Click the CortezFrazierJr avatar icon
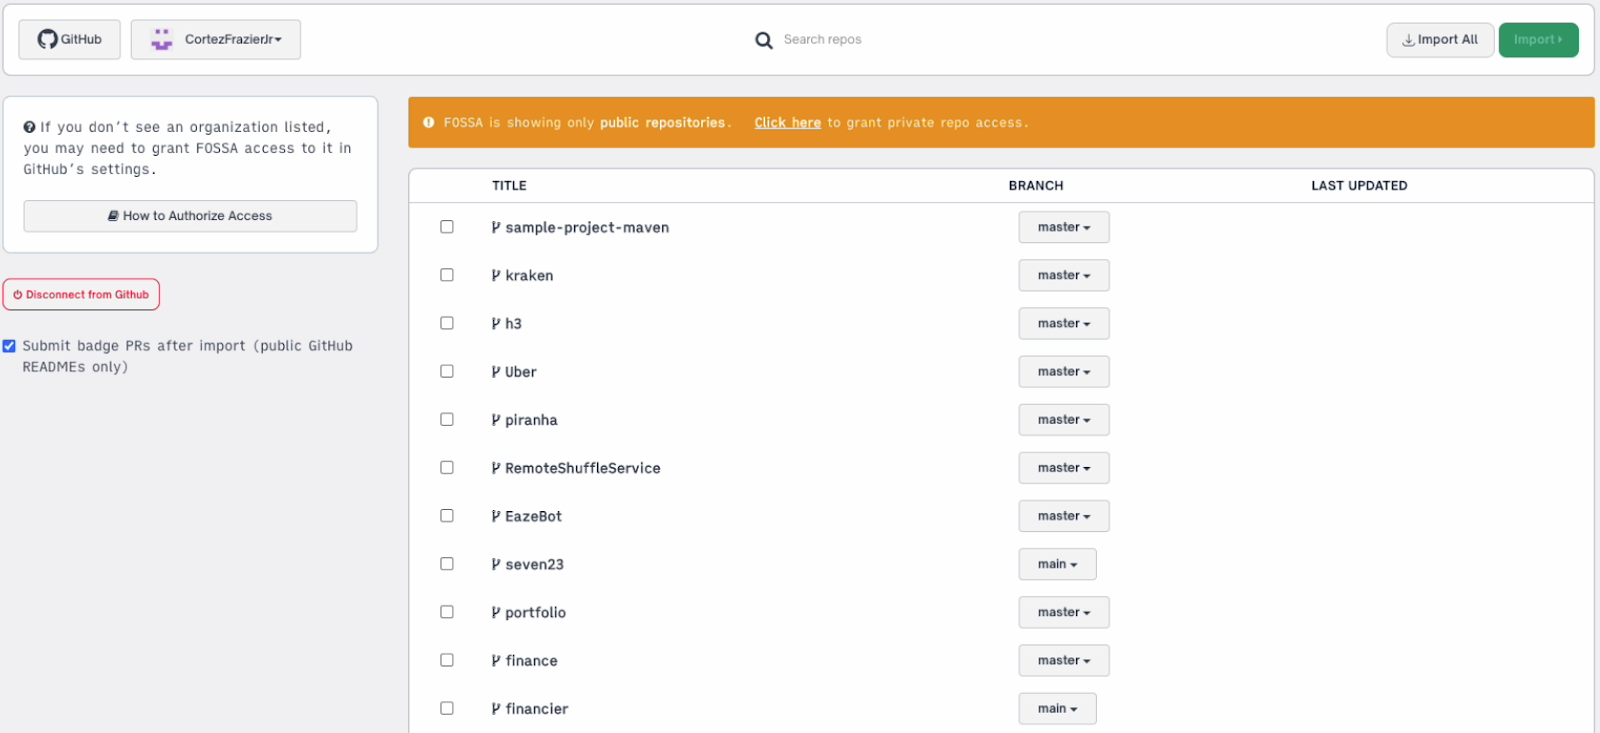The height and width of the screenshot is (733, 1600). pyautogui.click(x=161, y=39)
